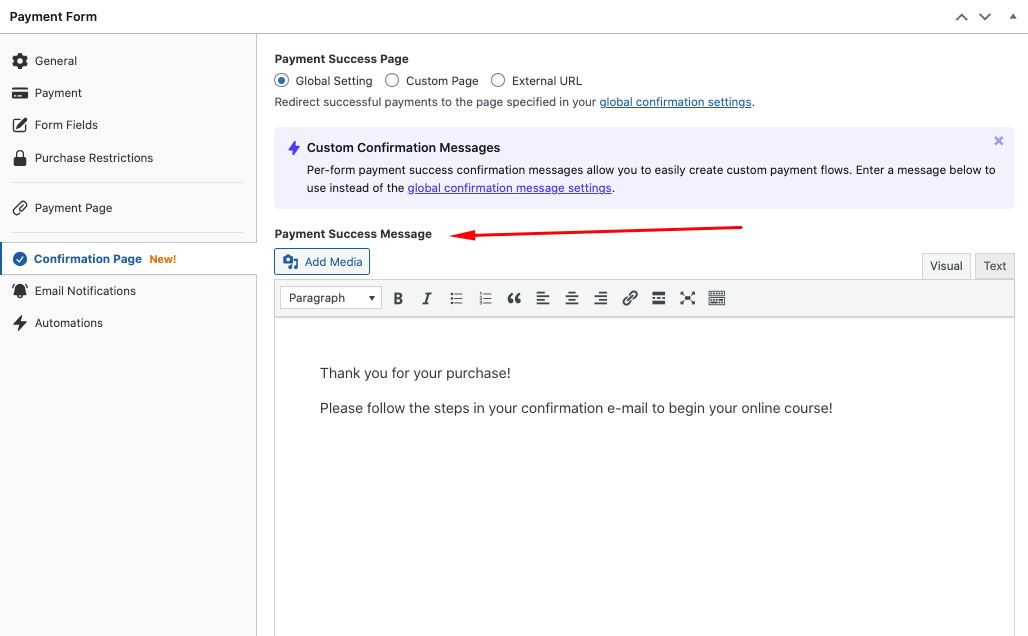
Task: Switch to the Text editor tab
Action: (x=994, y=265)
